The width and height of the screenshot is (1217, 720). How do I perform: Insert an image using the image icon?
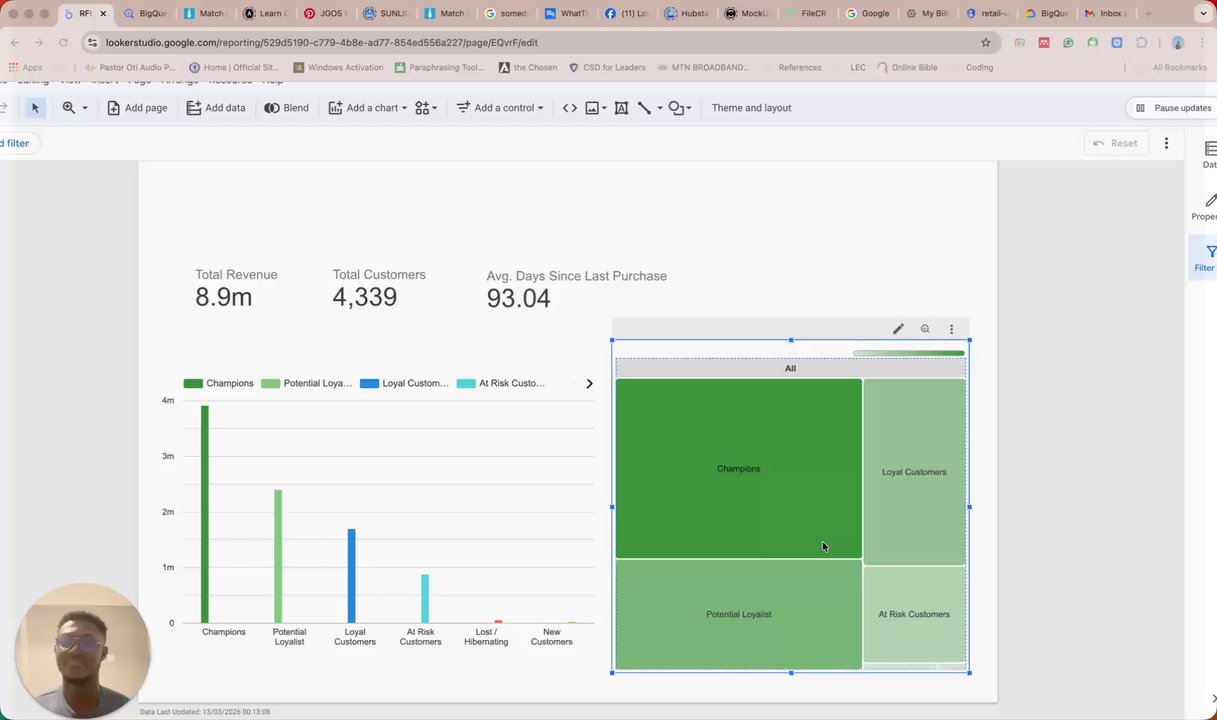[592, 108]
